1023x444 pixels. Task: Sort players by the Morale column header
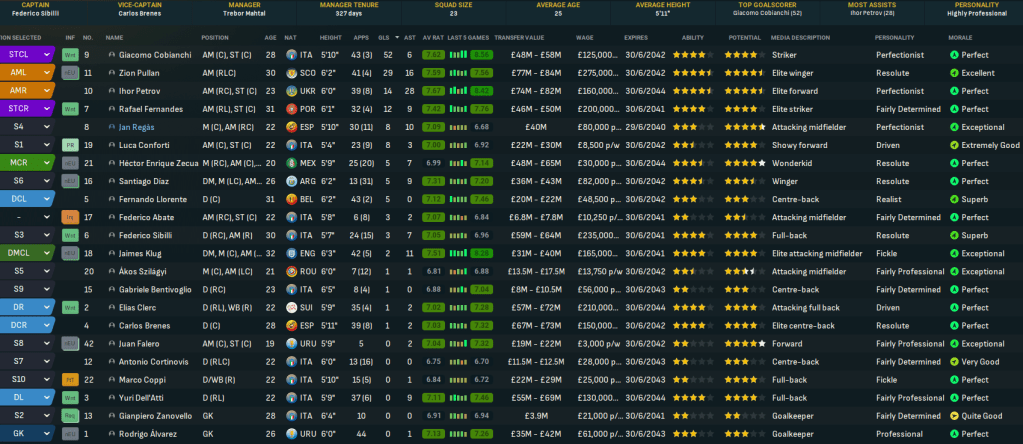(x=962, y=37)
